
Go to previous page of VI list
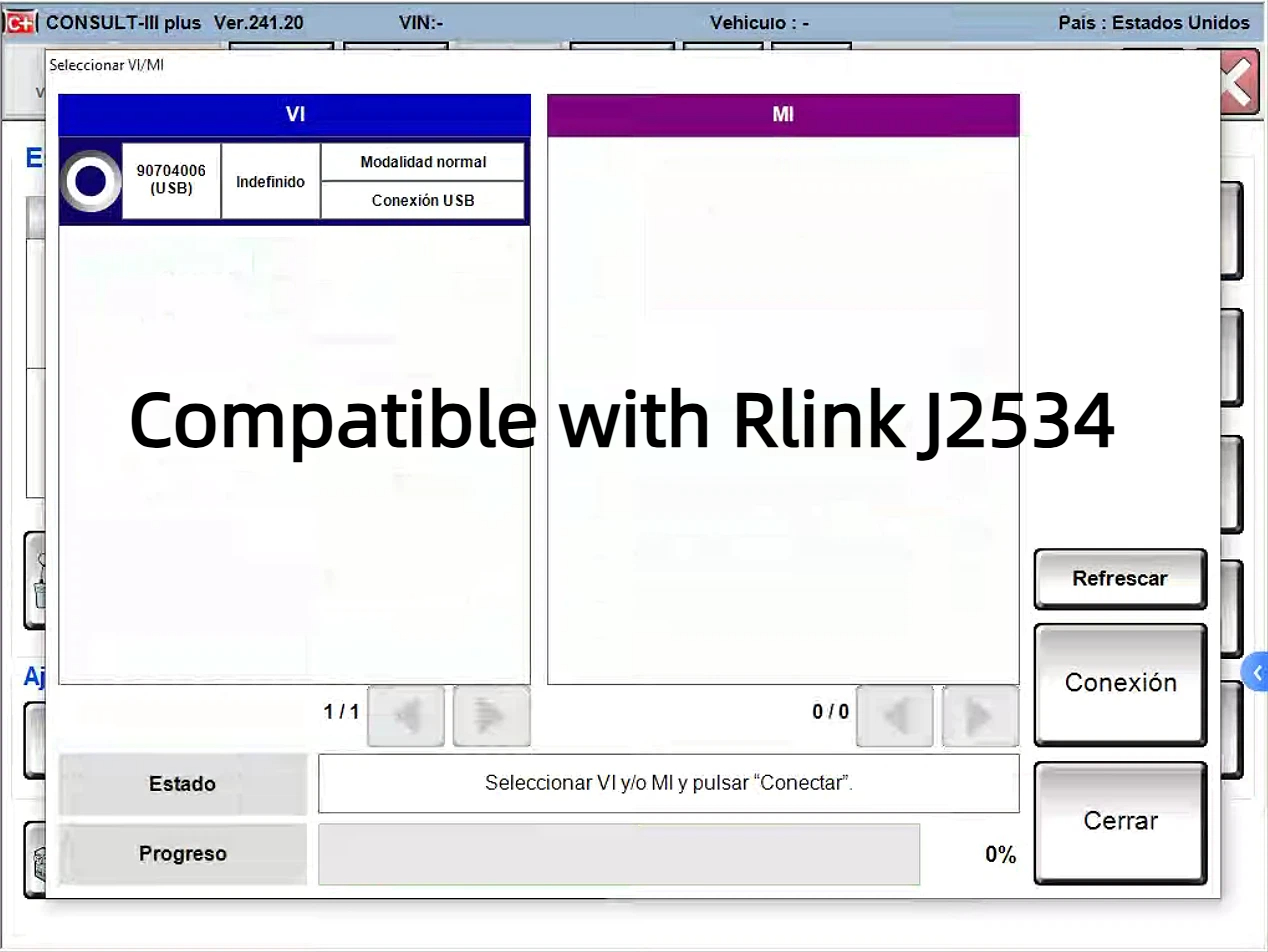[406, 715]
